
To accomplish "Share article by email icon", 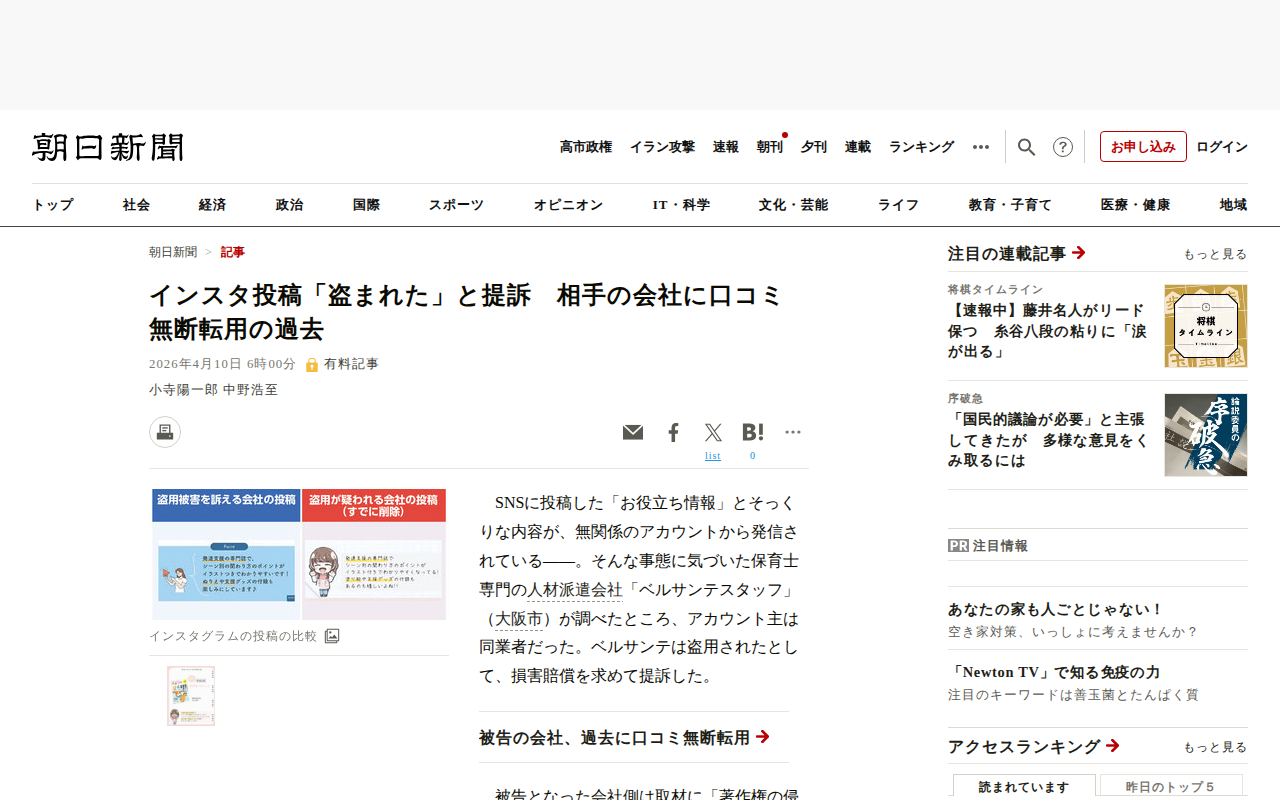I will pos(633,432).
